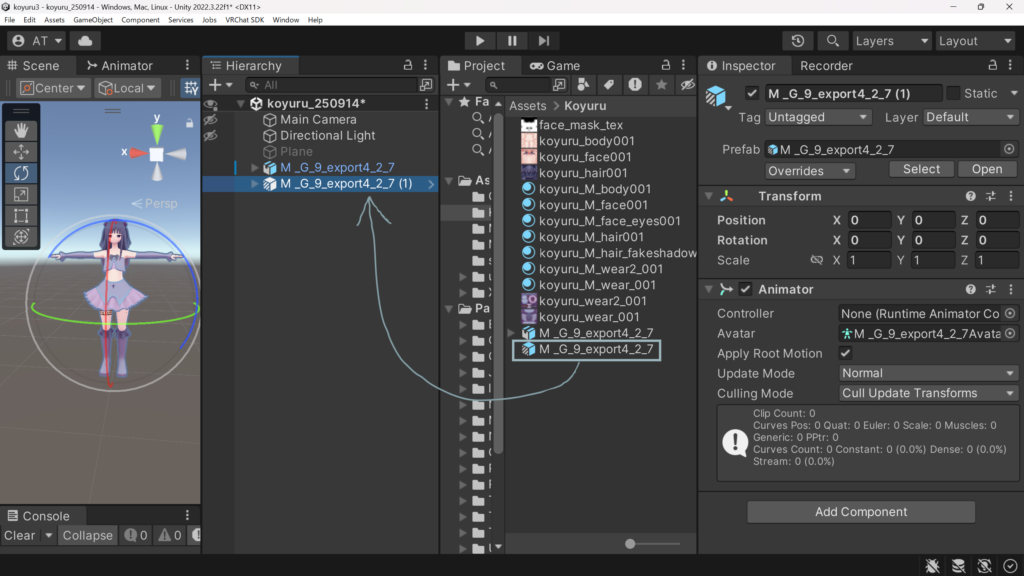The height and width of the screenshot is (576, 1024).
Task: Select the Scale tool in the Scene
Action: click(21, 195)
